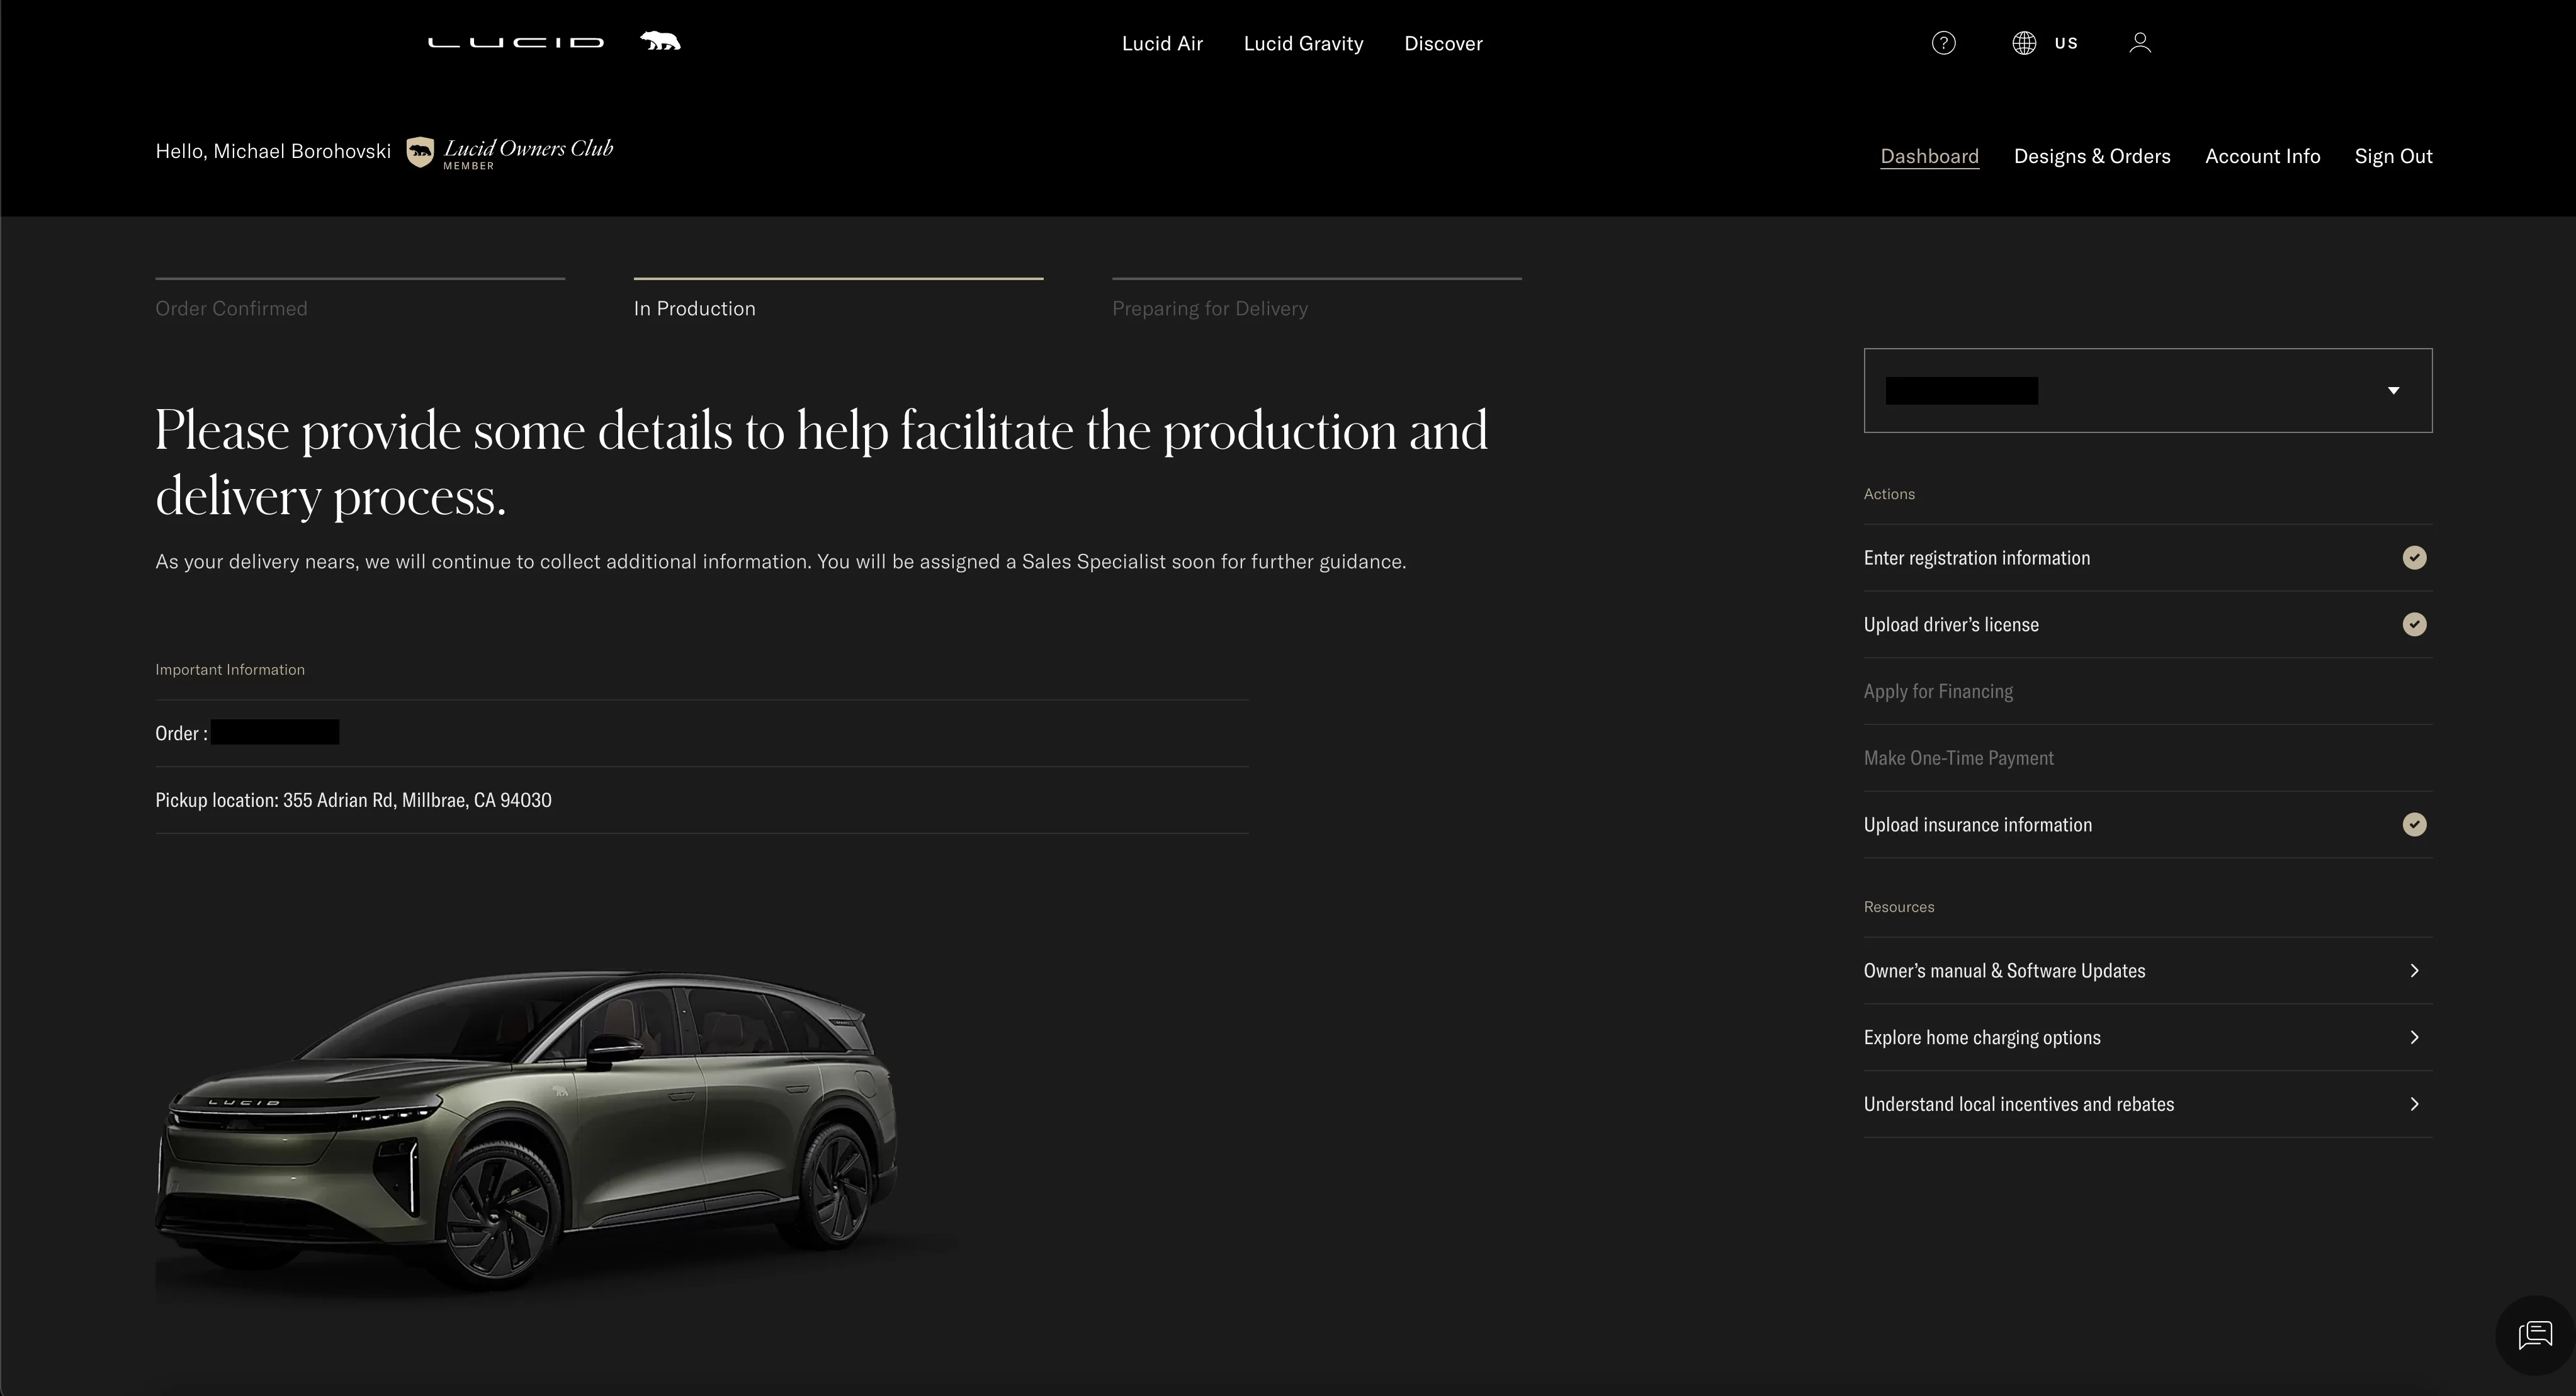The height and width of the screenshot is (1396, 2576).
Task: Click checkmark beside Enter registration information
Action: (x=2414, y=558)
